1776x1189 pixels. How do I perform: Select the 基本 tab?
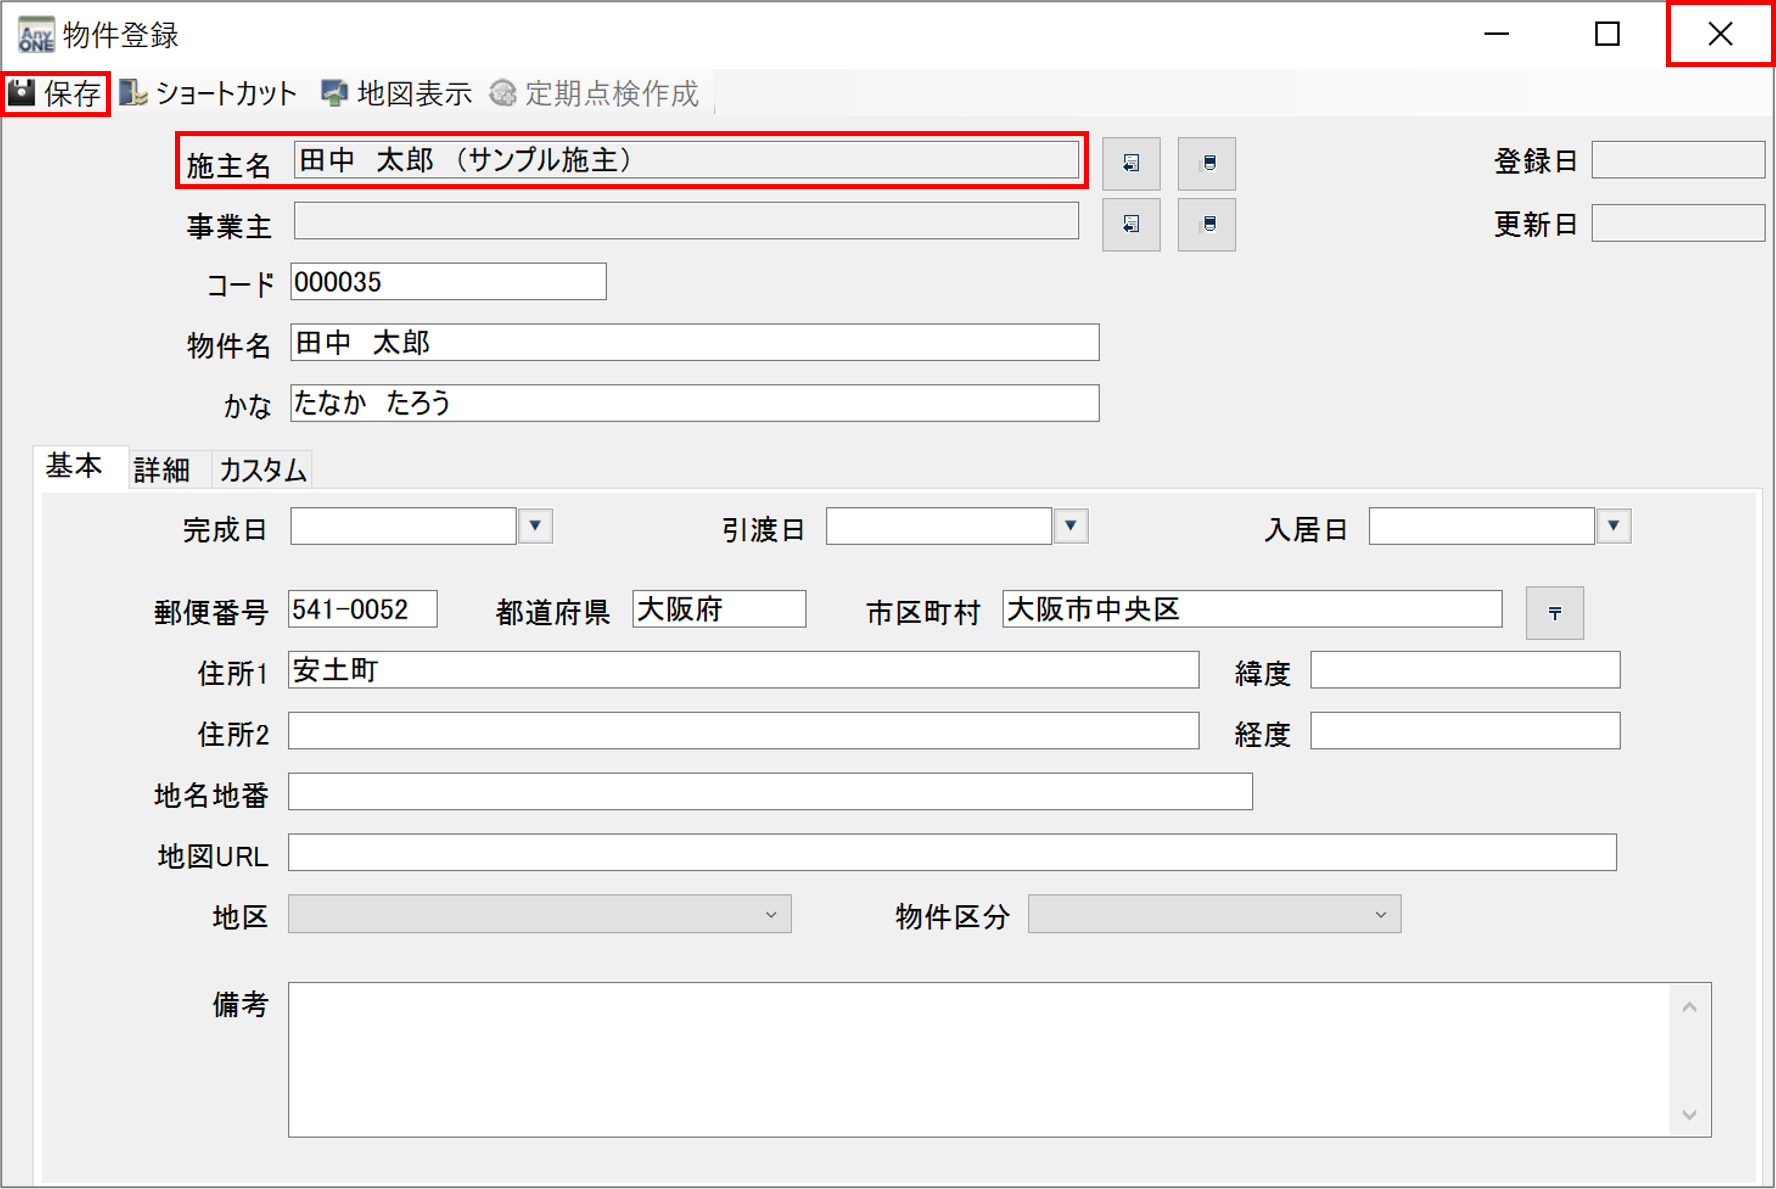(x=75, y=467)
